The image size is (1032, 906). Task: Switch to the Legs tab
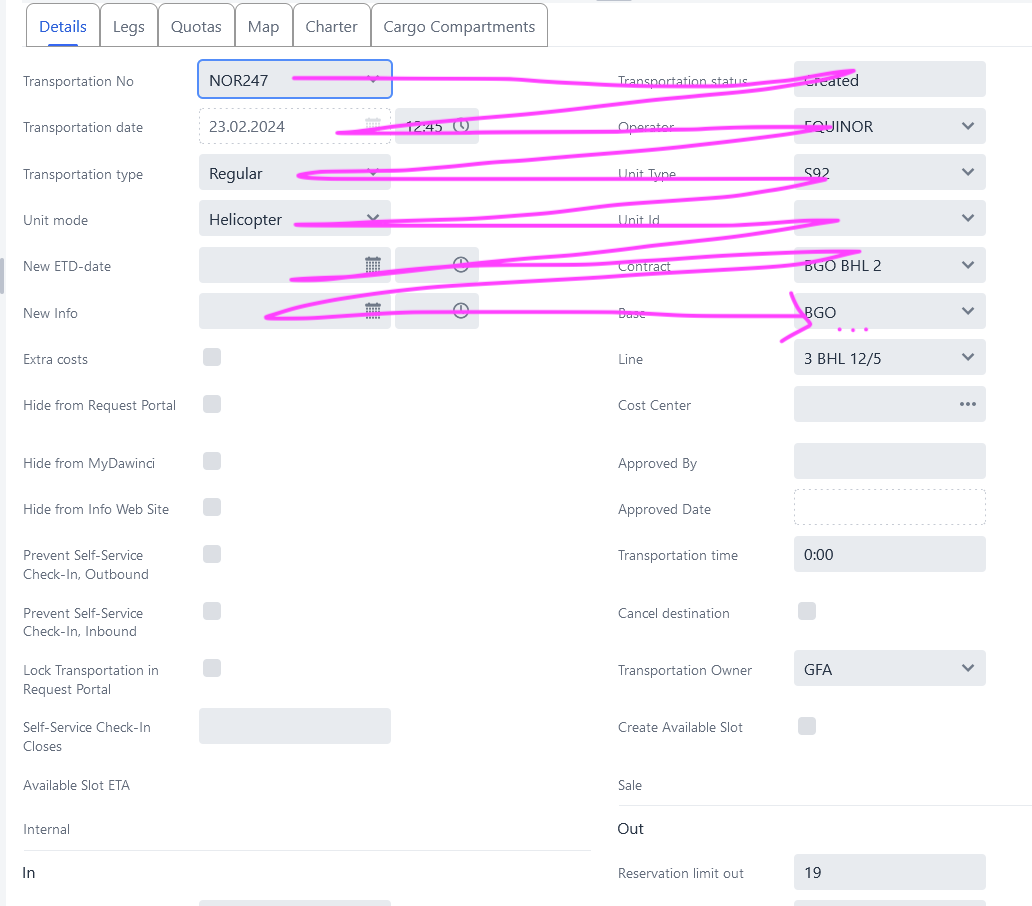(129, 27)
